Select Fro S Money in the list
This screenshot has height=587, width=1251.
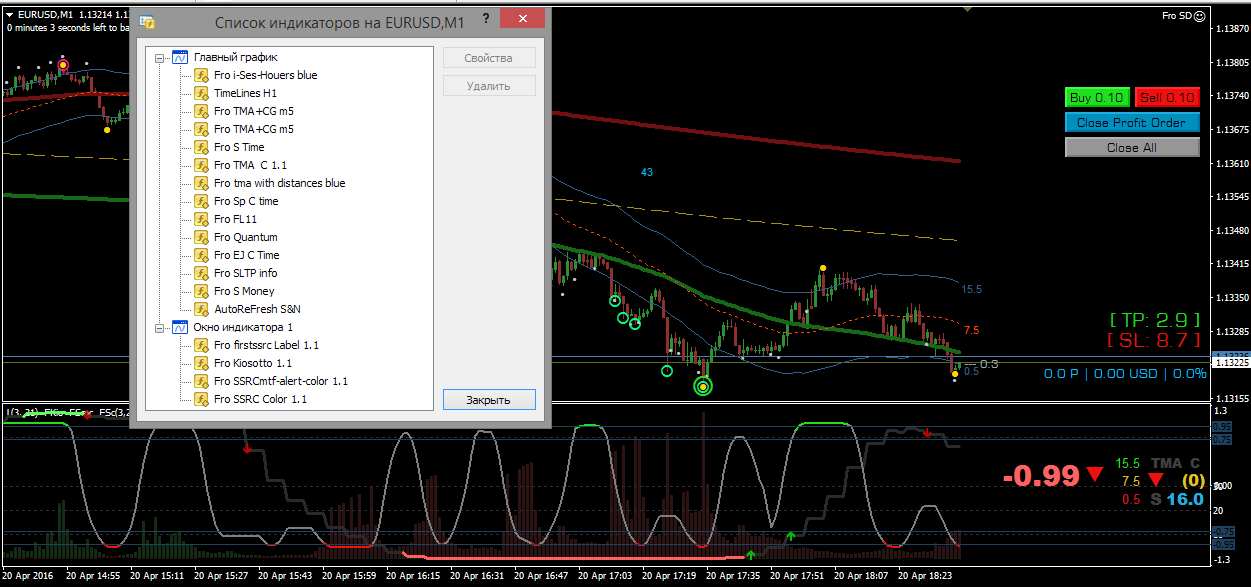(x=244, y=291)
